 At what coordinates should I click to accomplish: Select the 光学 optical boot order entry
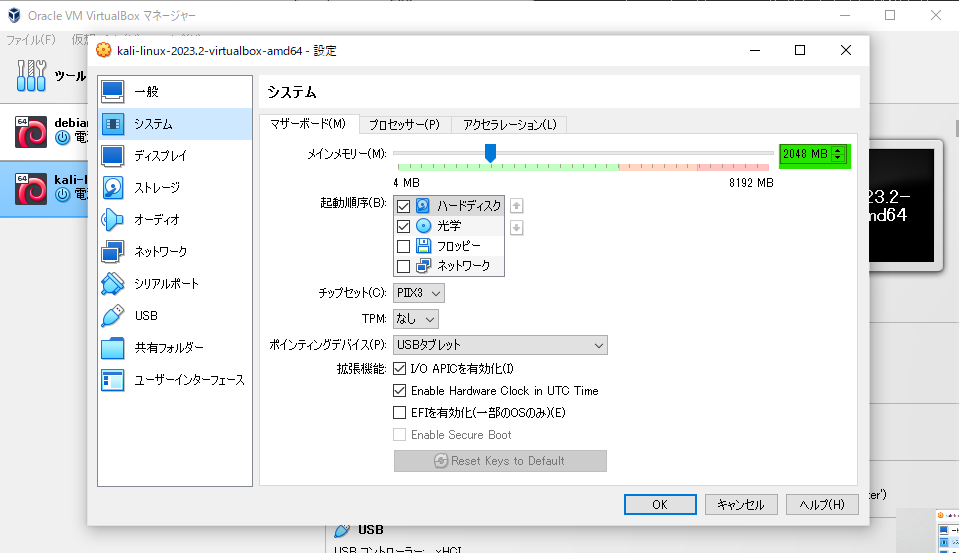(x=449, y=226)
